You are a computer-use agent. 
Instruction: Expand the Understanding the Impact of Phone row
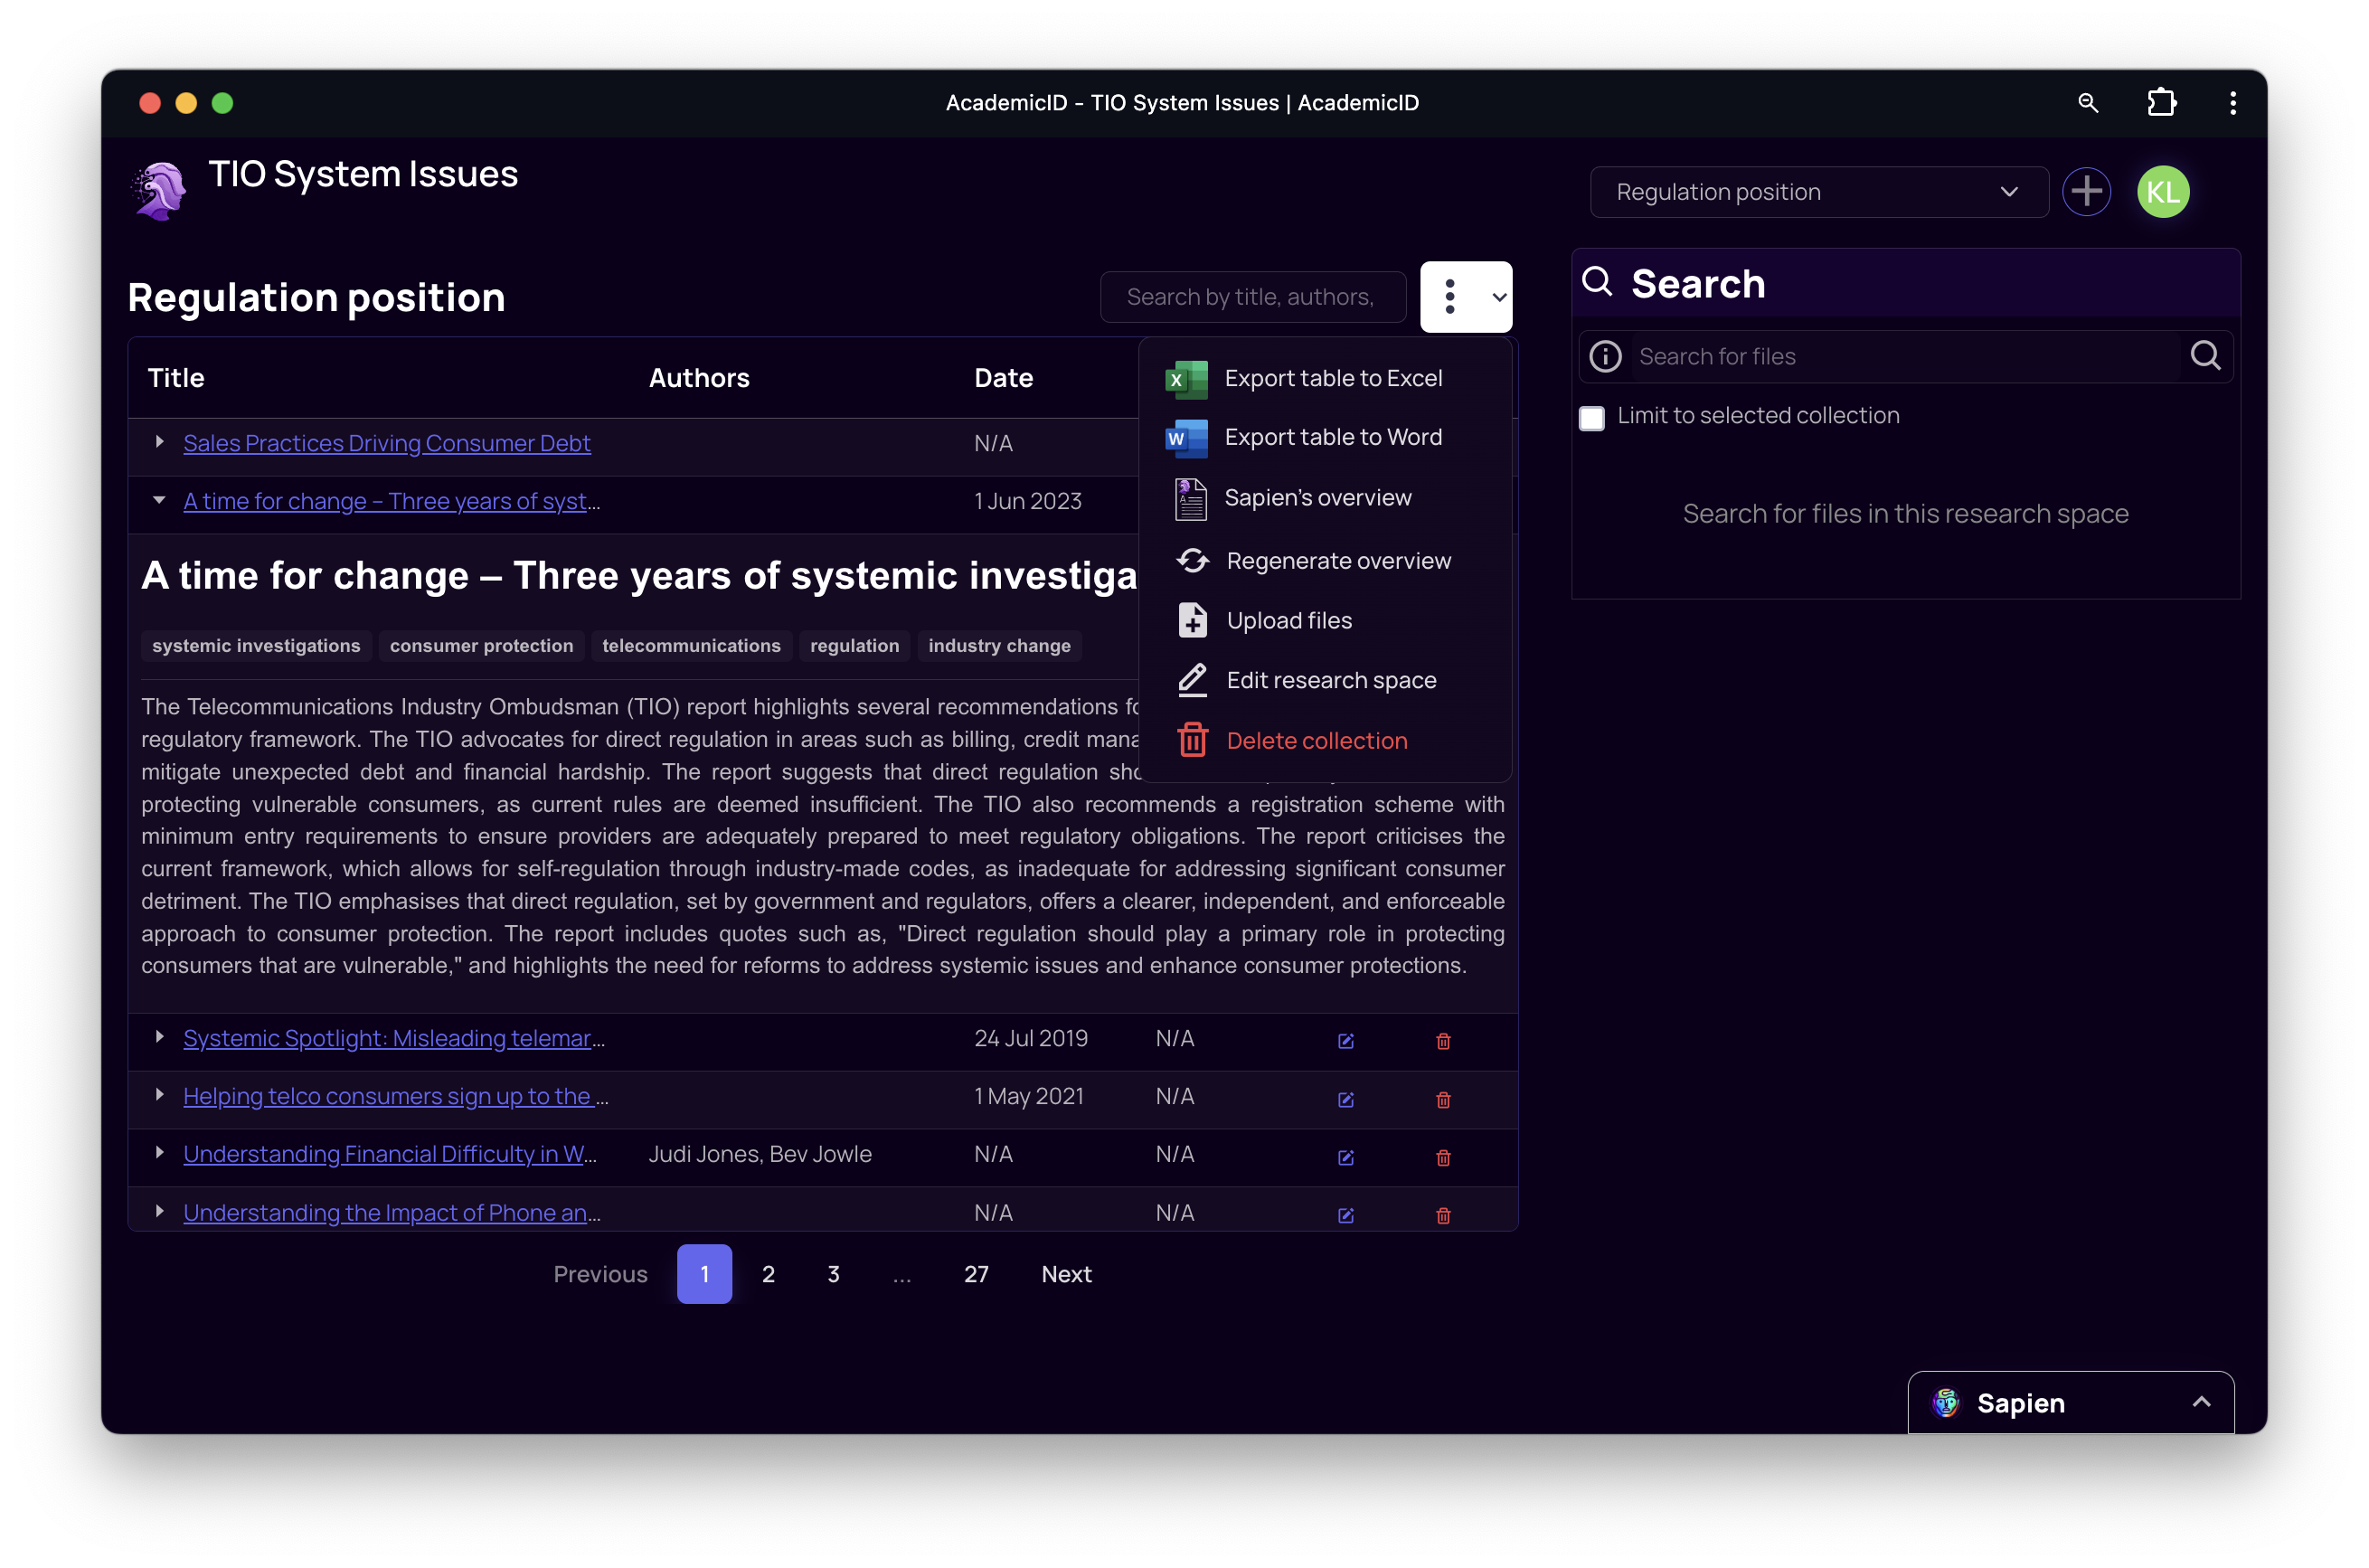(159, 1211)
